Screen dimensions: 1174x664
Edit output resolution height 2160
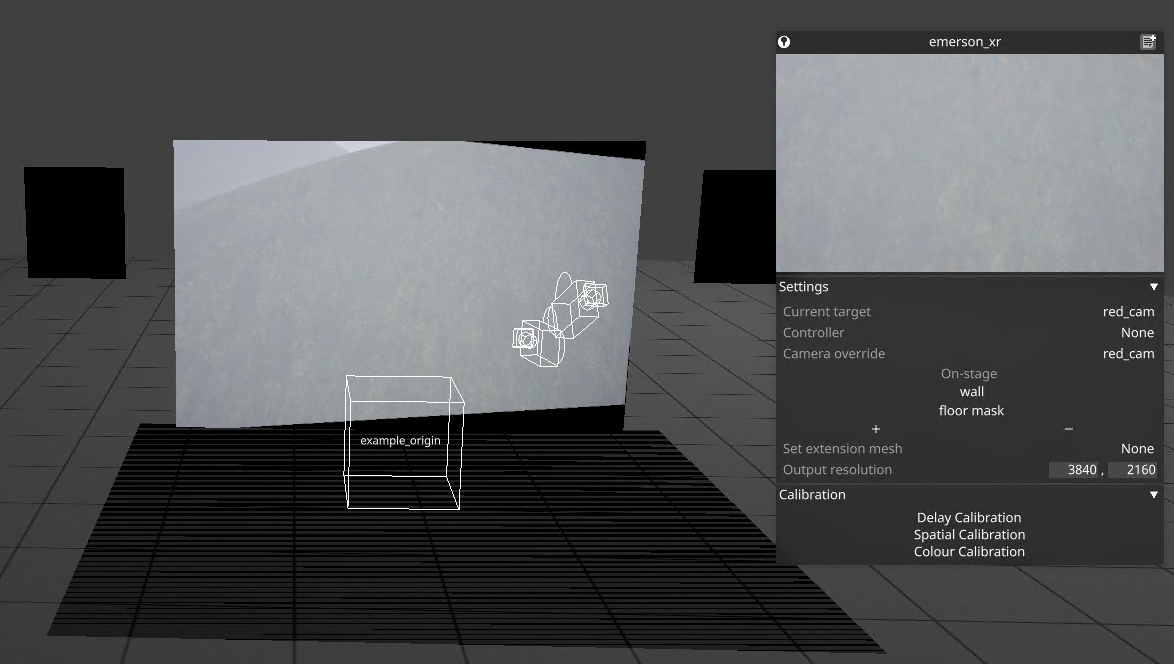(x=1132, y=469)
